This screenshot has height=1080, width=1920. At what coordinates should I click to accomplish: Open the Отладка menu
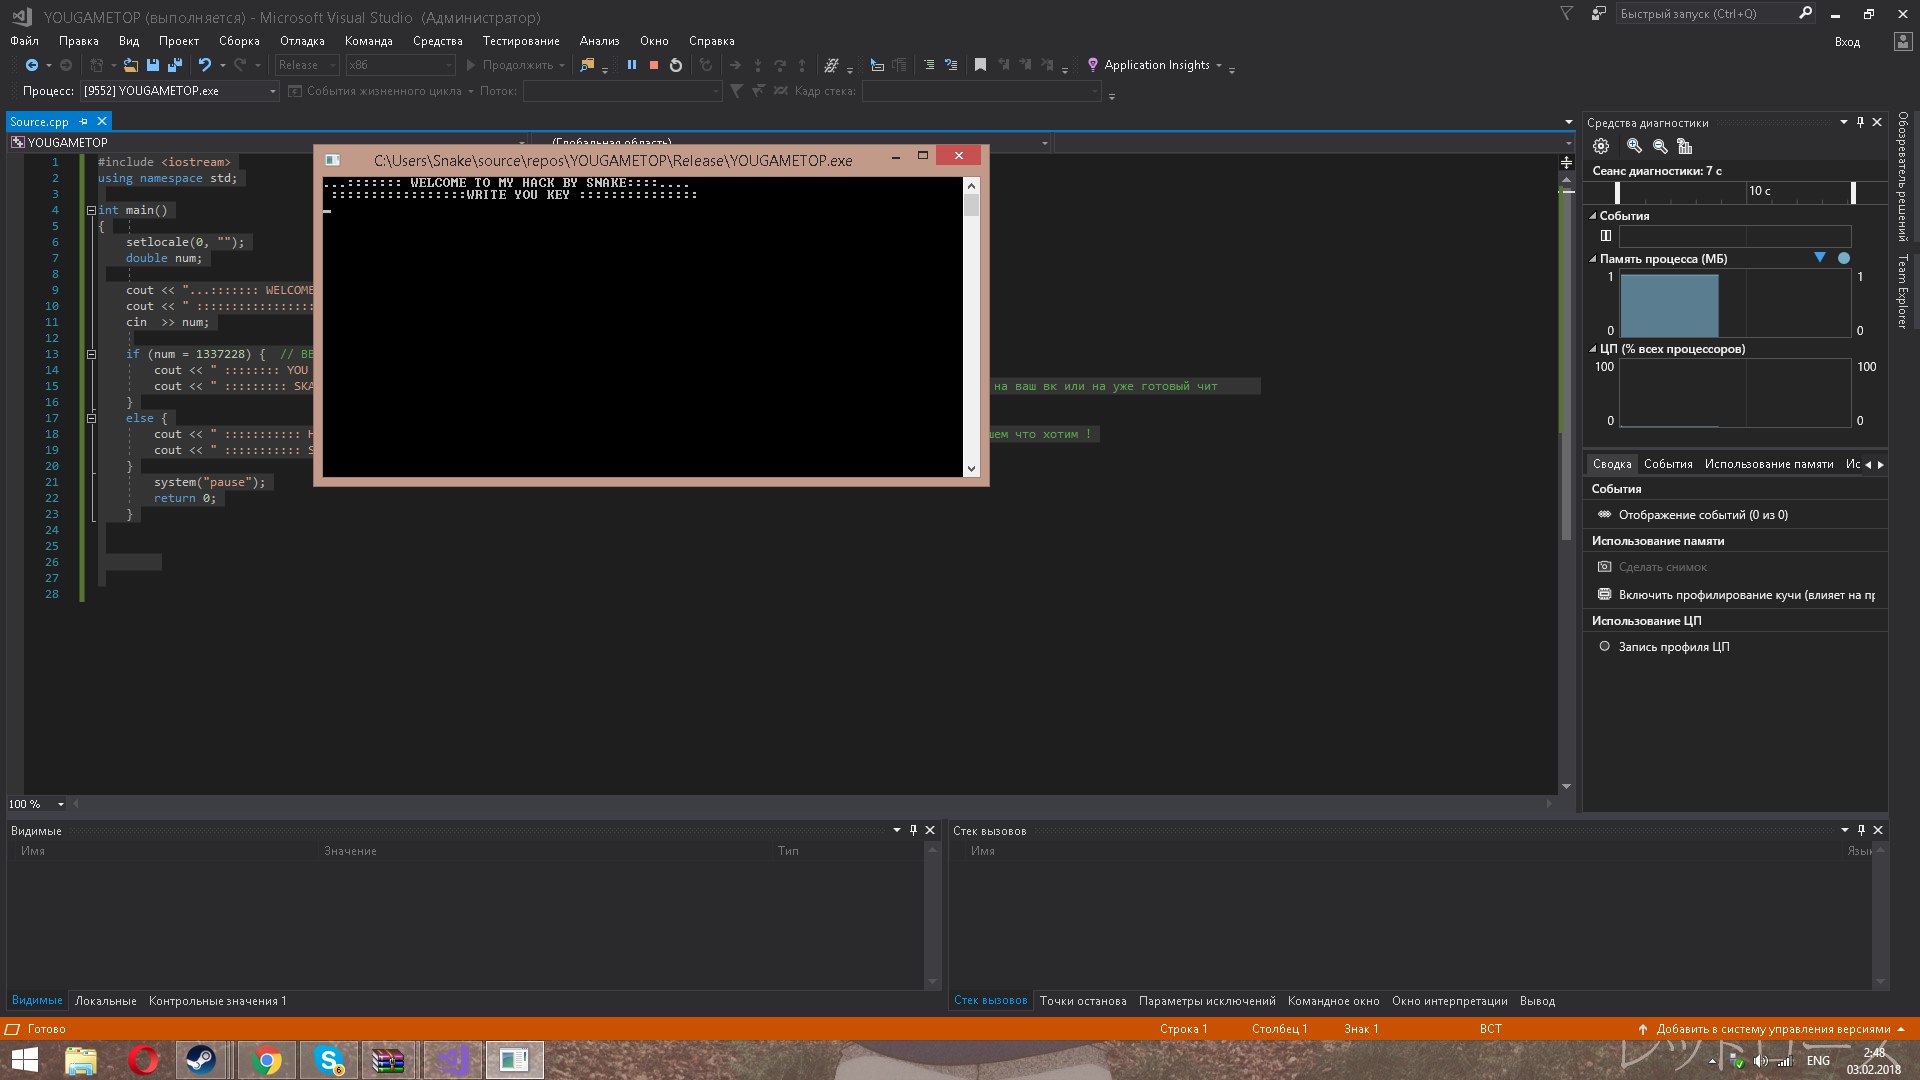tap(302, 41)
